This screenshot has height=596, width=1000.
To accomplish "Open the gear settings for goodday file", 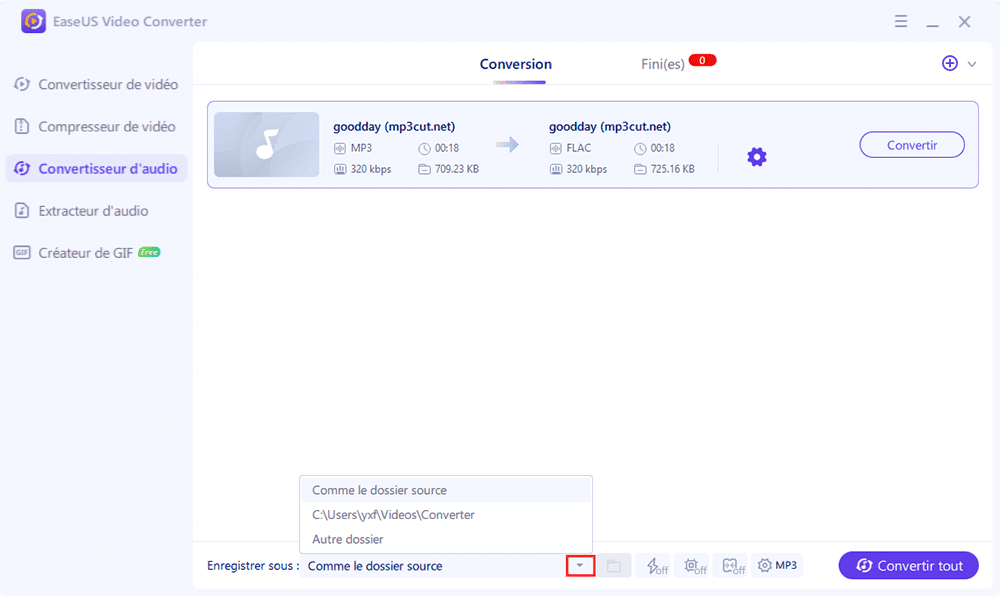I will [x=757, y=157].
